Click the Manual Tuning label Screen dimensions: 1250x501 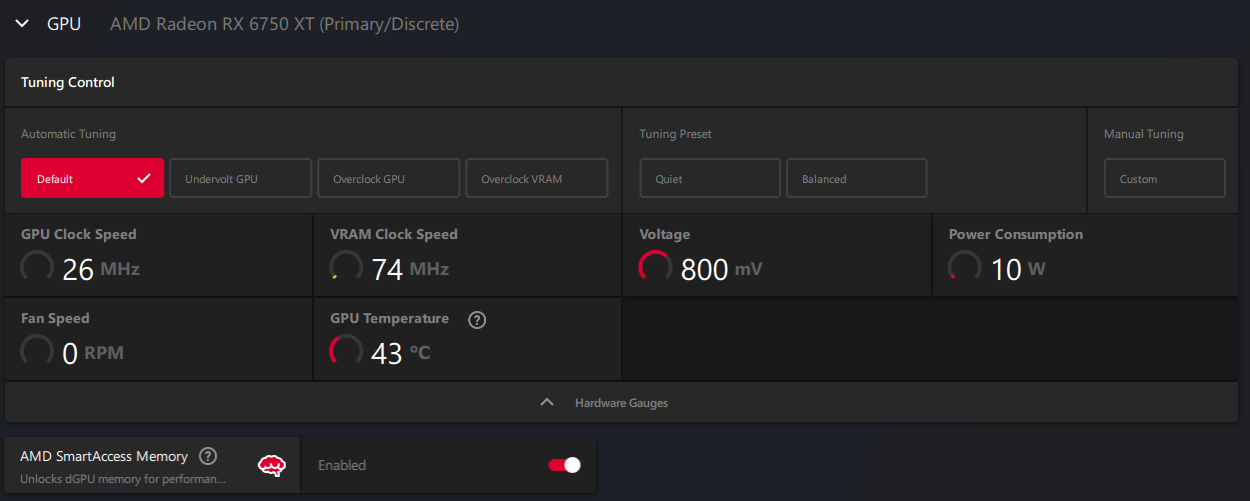1143,134
